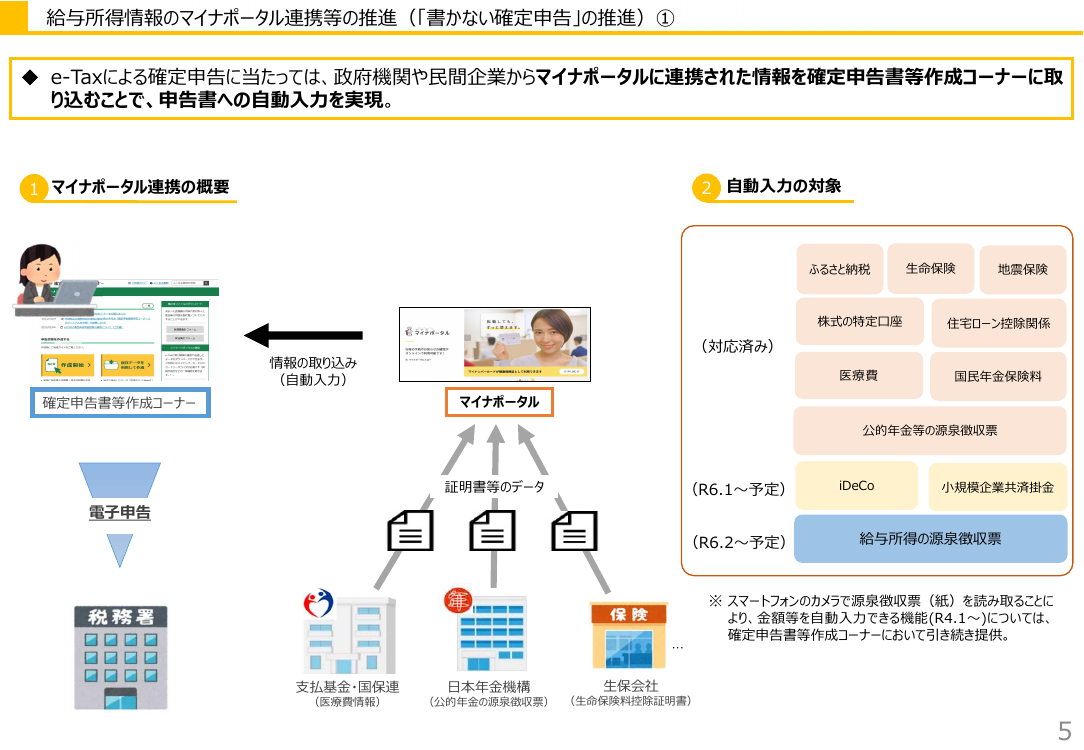Click the slide title 給与所得情報のマイナポータル連携等の推進

(x=359, y=17)
